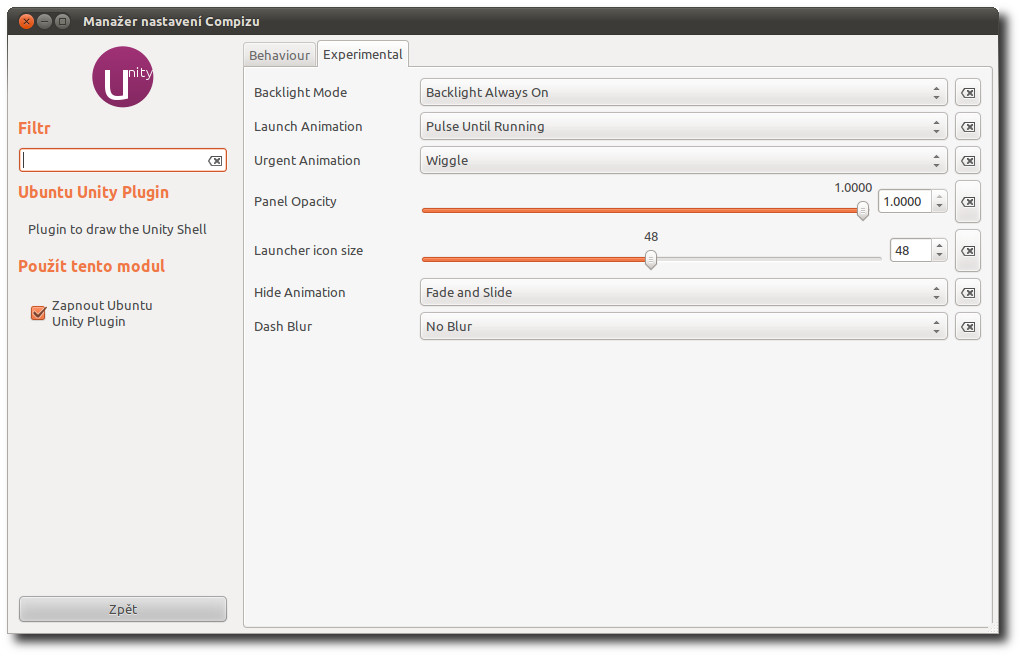Click the 'Urgent Animation' label
The width and height of the screenshot is (1022, 657).
[307, 160]
